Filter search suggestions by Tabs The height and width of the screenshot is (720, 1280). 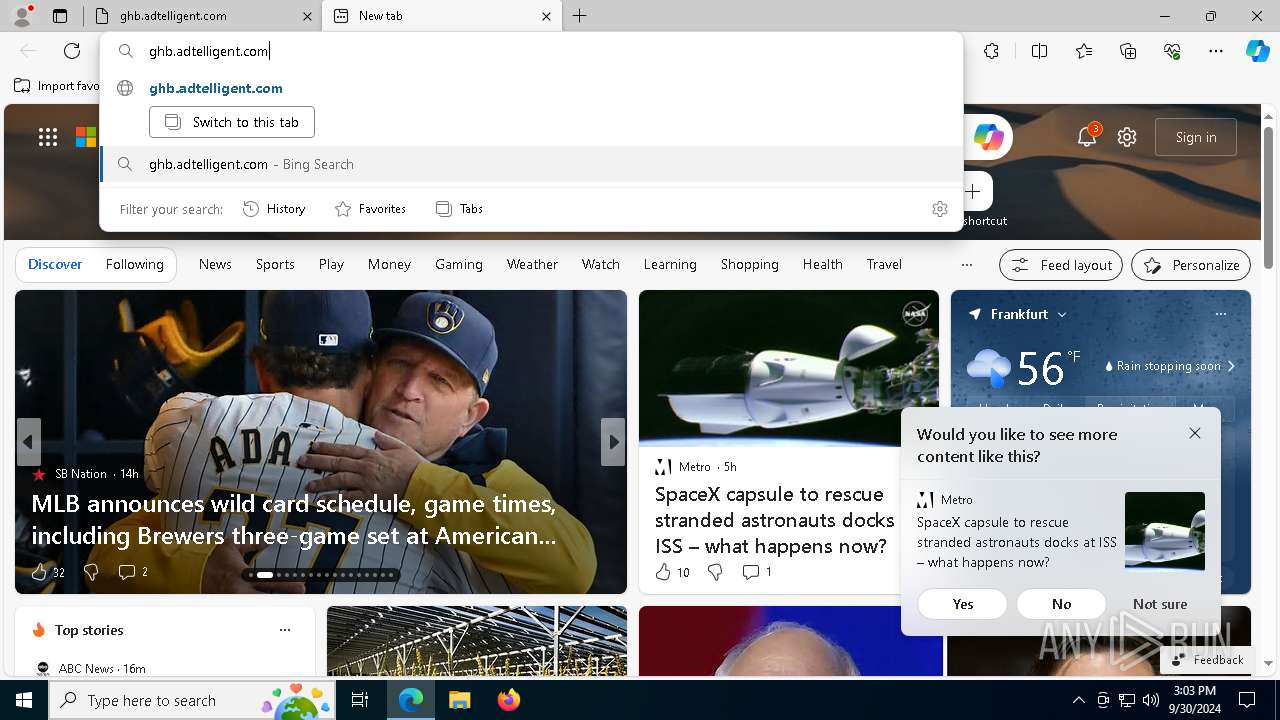[x=459, y=209]
